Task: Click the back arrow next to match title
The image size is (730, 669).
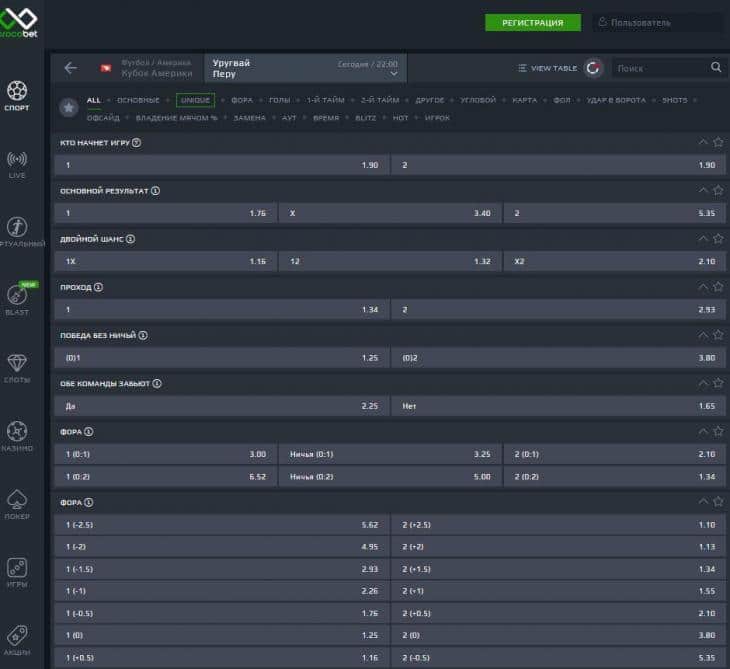Action: [70, 68]
